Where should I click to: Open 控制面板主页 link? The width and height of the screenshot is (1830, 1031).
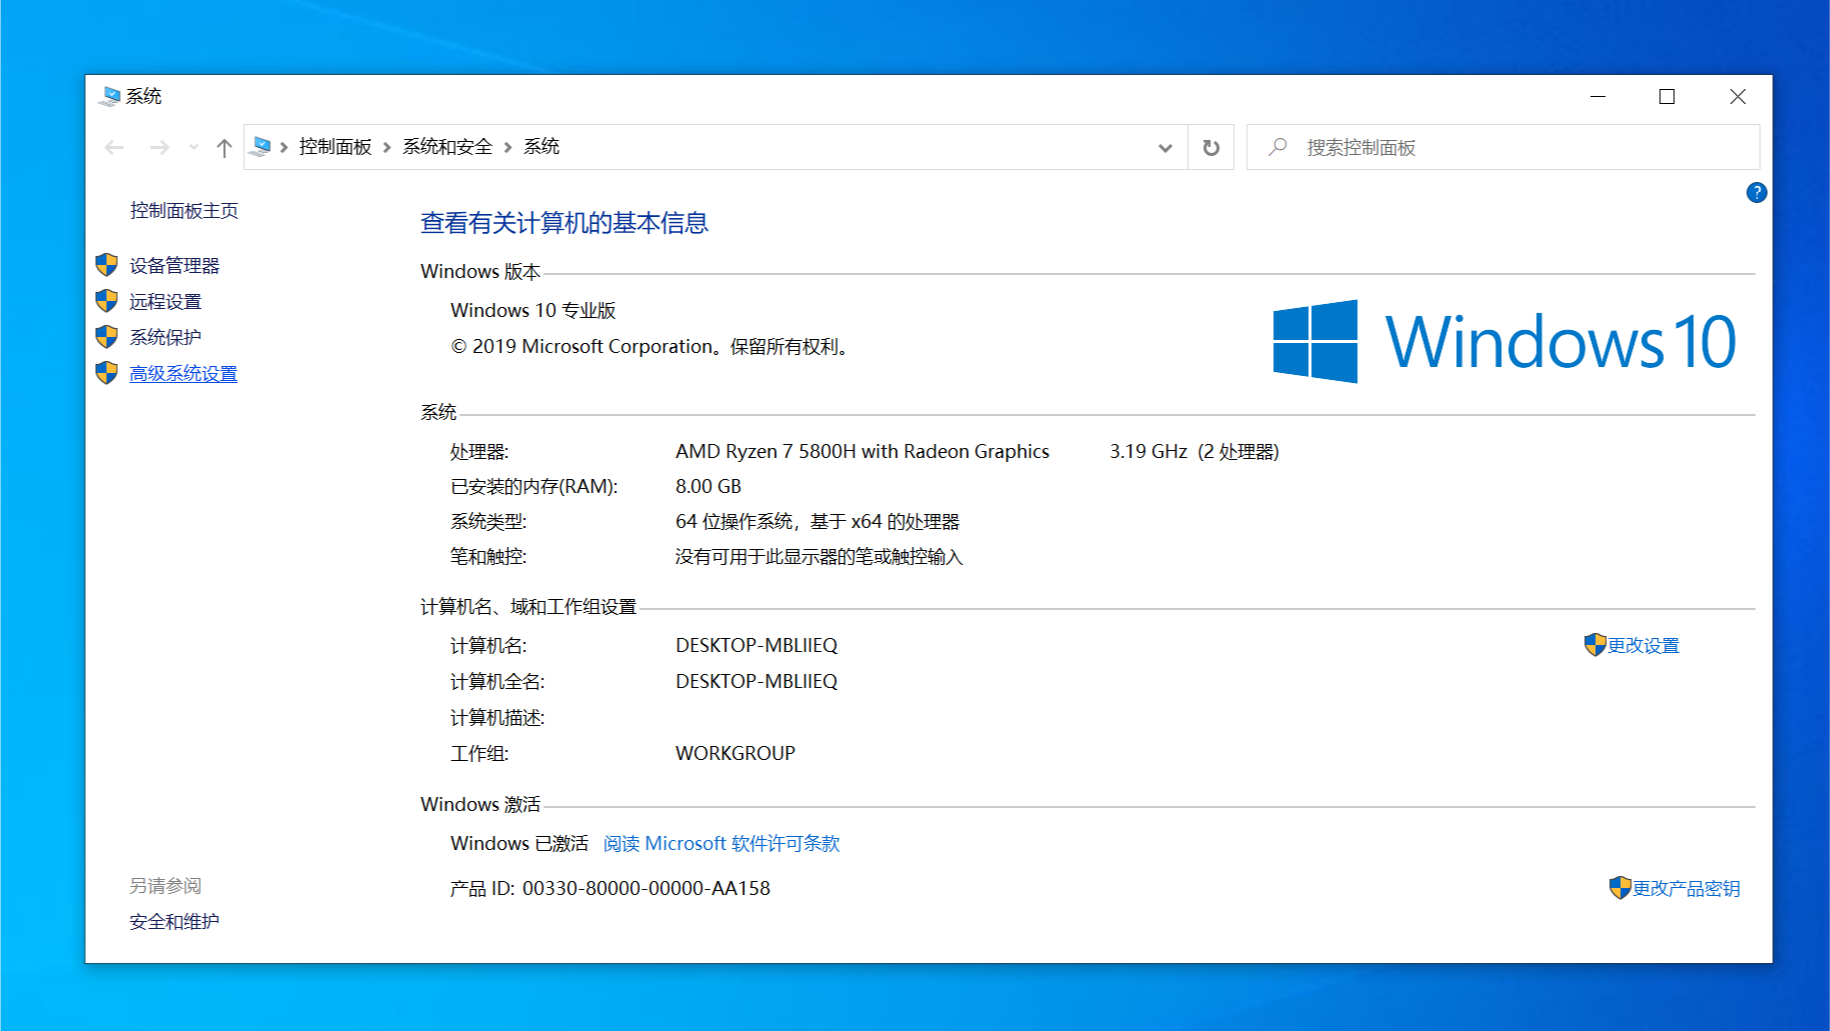[x=184, y=211]
